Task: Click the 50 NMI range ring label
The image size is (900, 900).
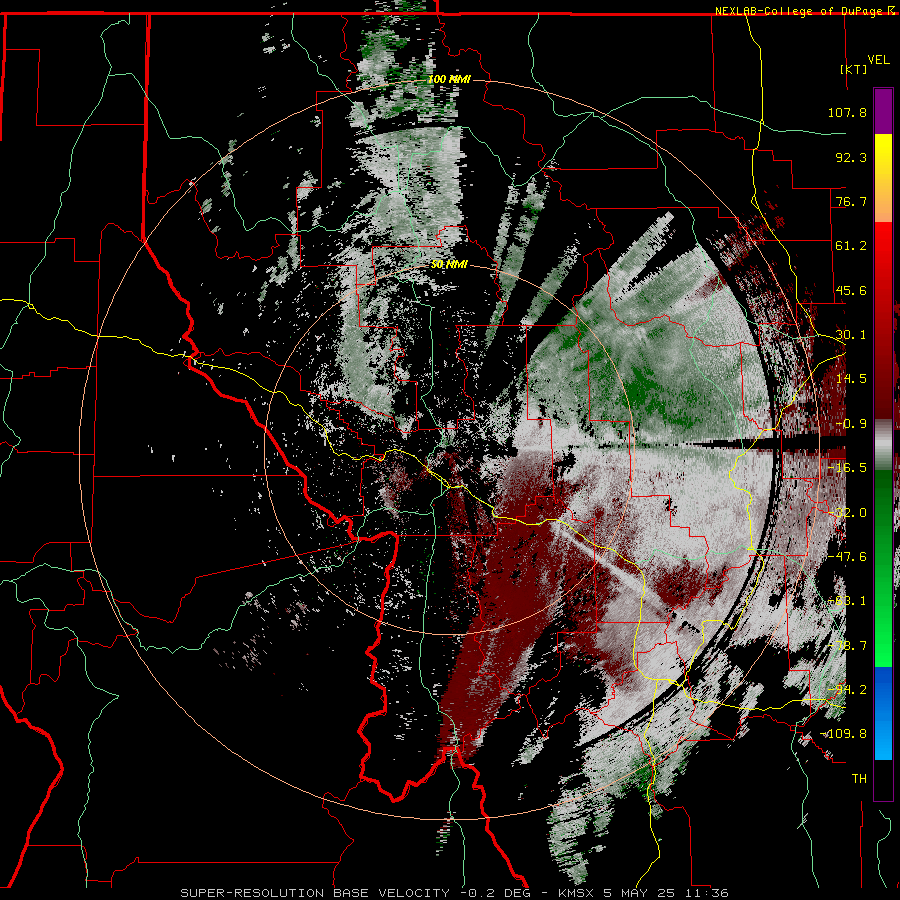Action: [x=449, y=265]
